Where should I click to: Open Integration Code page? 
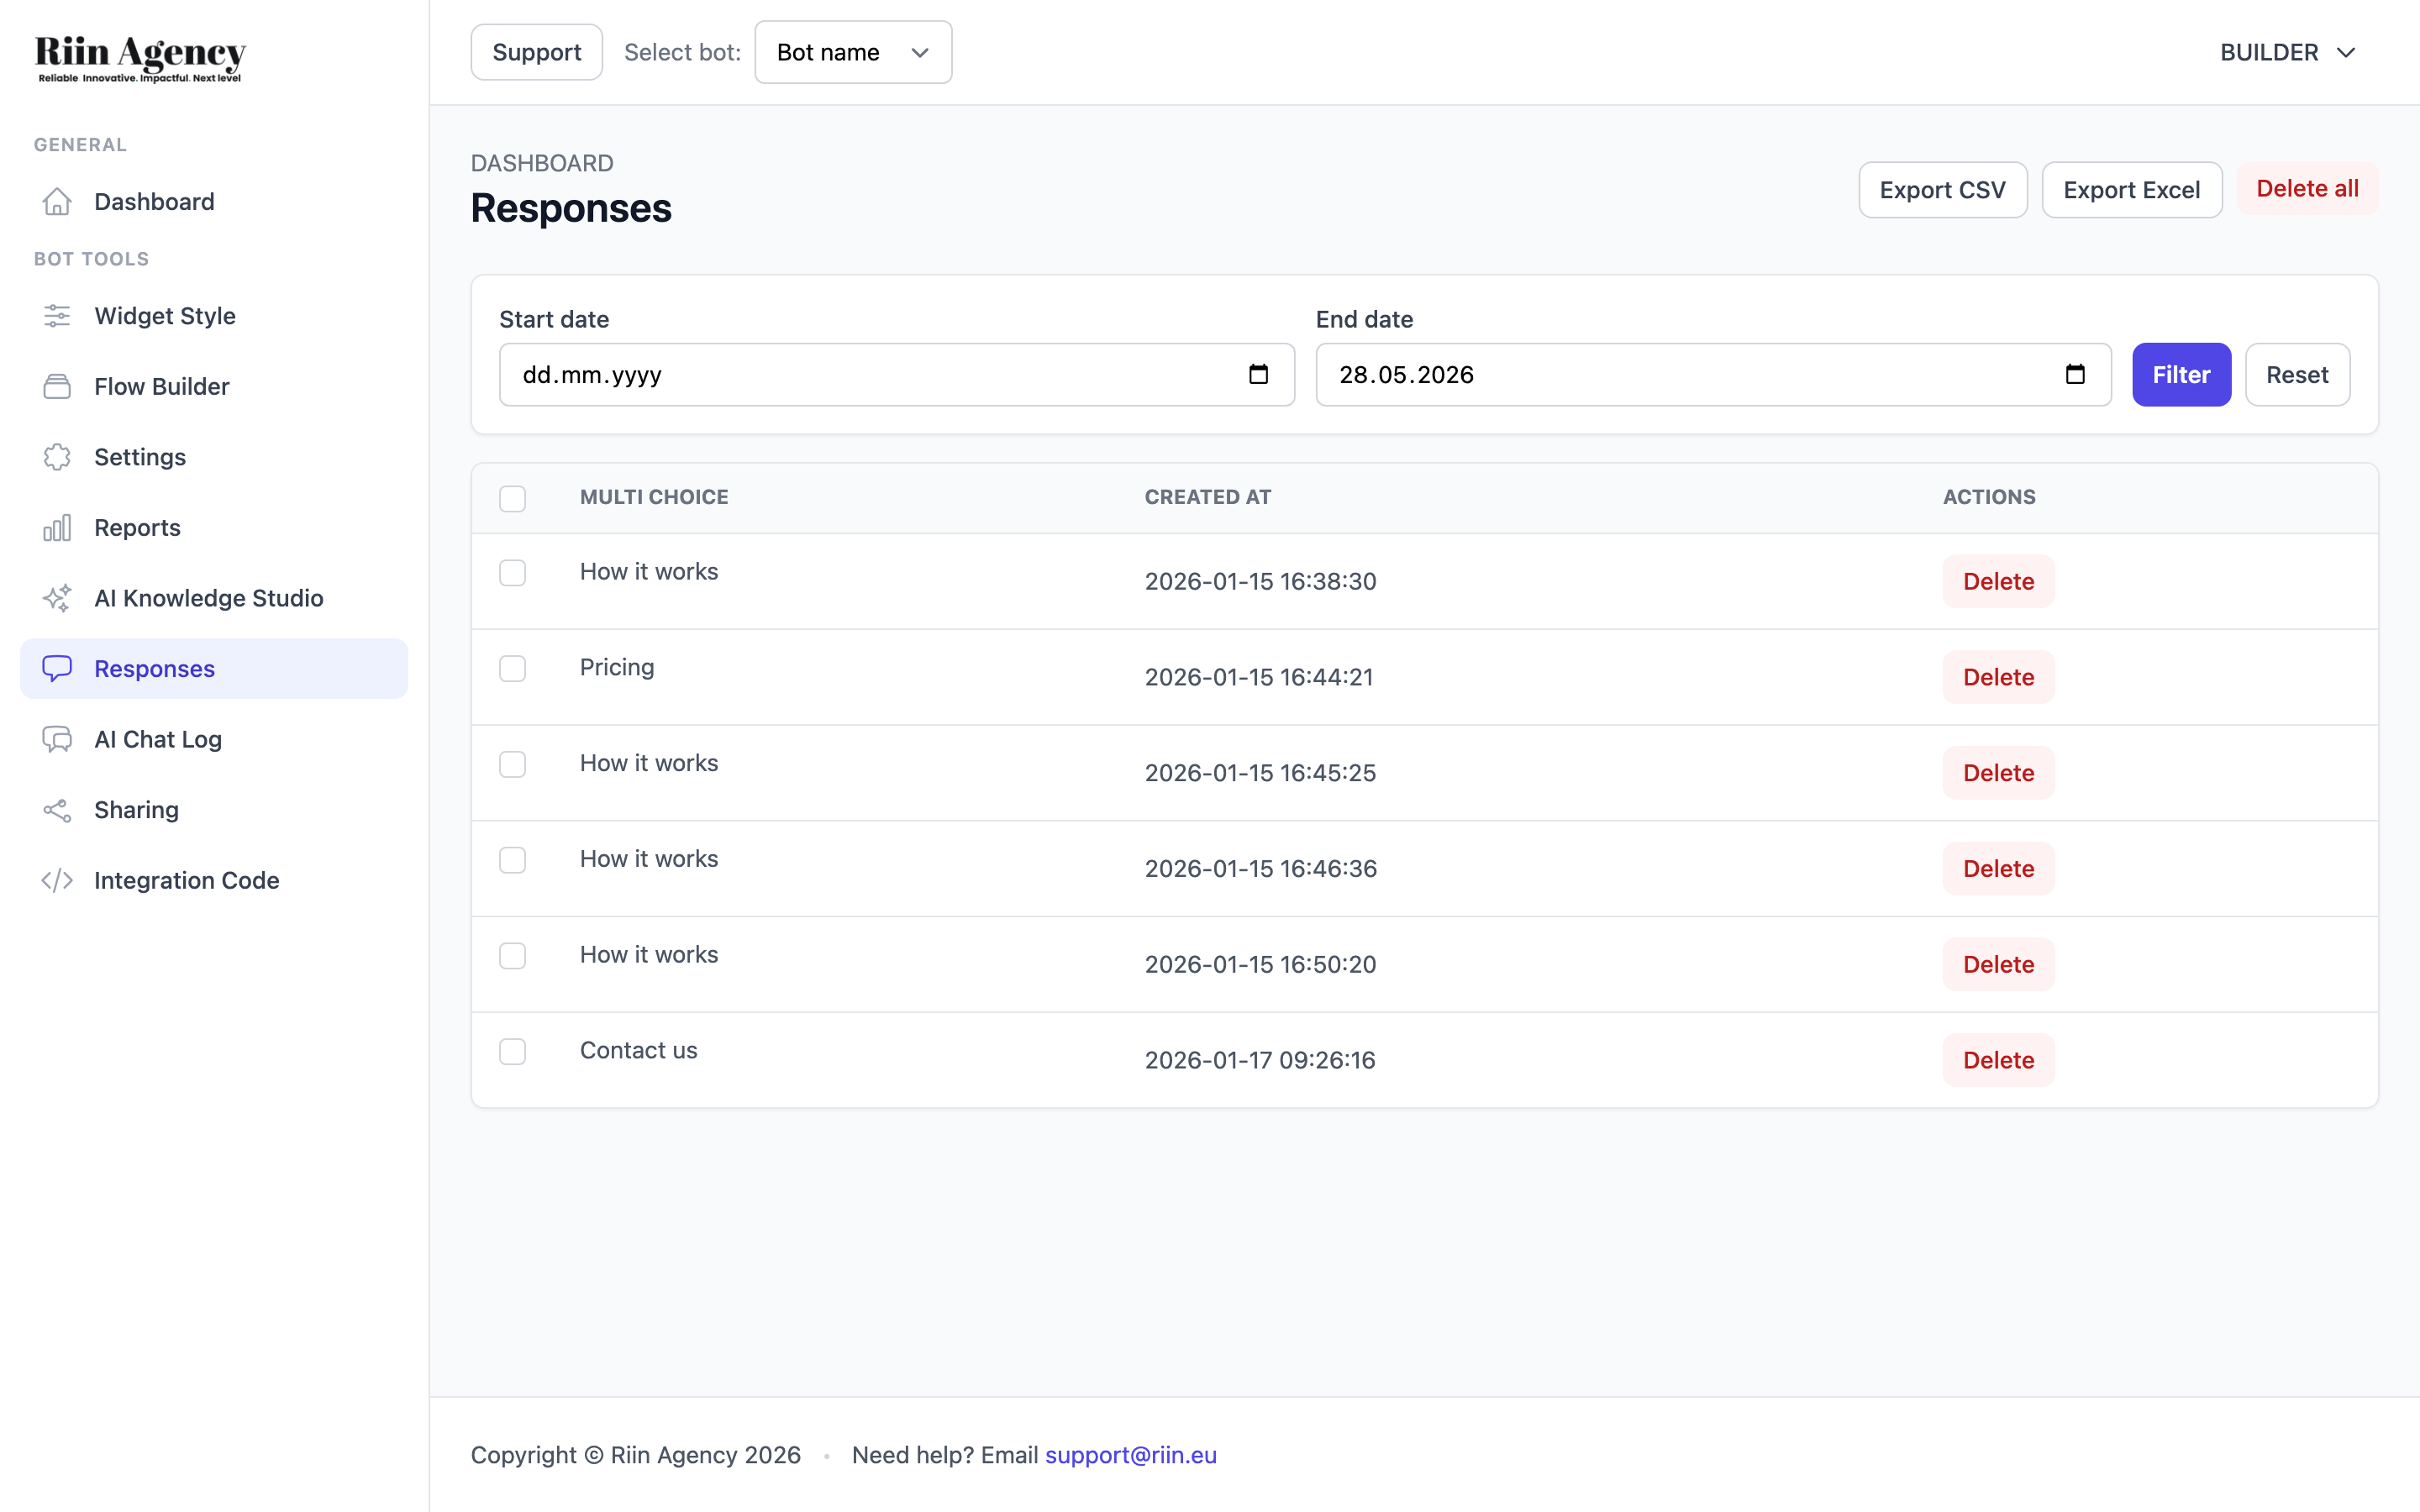(x=214, y=881)
